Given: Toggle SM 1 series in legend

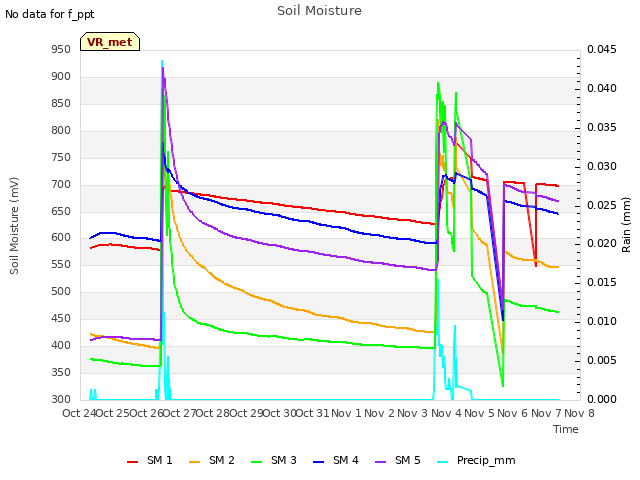Looking at the screenshot, I should pyautogui.click(x=150, y=460).
